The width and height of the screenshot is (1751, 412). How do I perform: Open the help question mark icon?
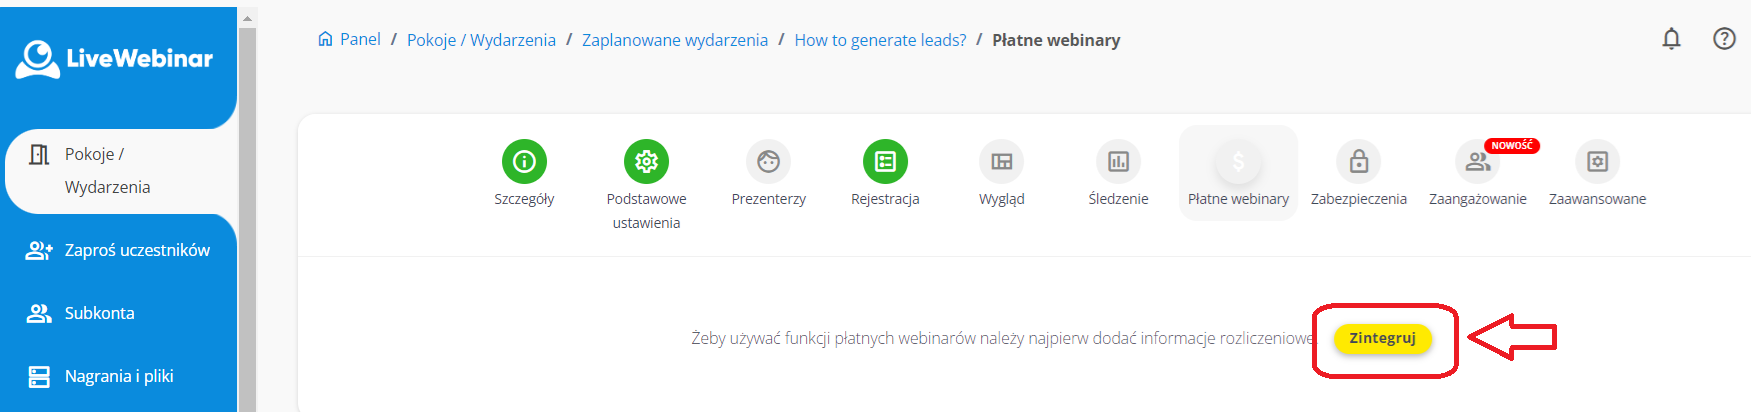[x=1724, y=39]
